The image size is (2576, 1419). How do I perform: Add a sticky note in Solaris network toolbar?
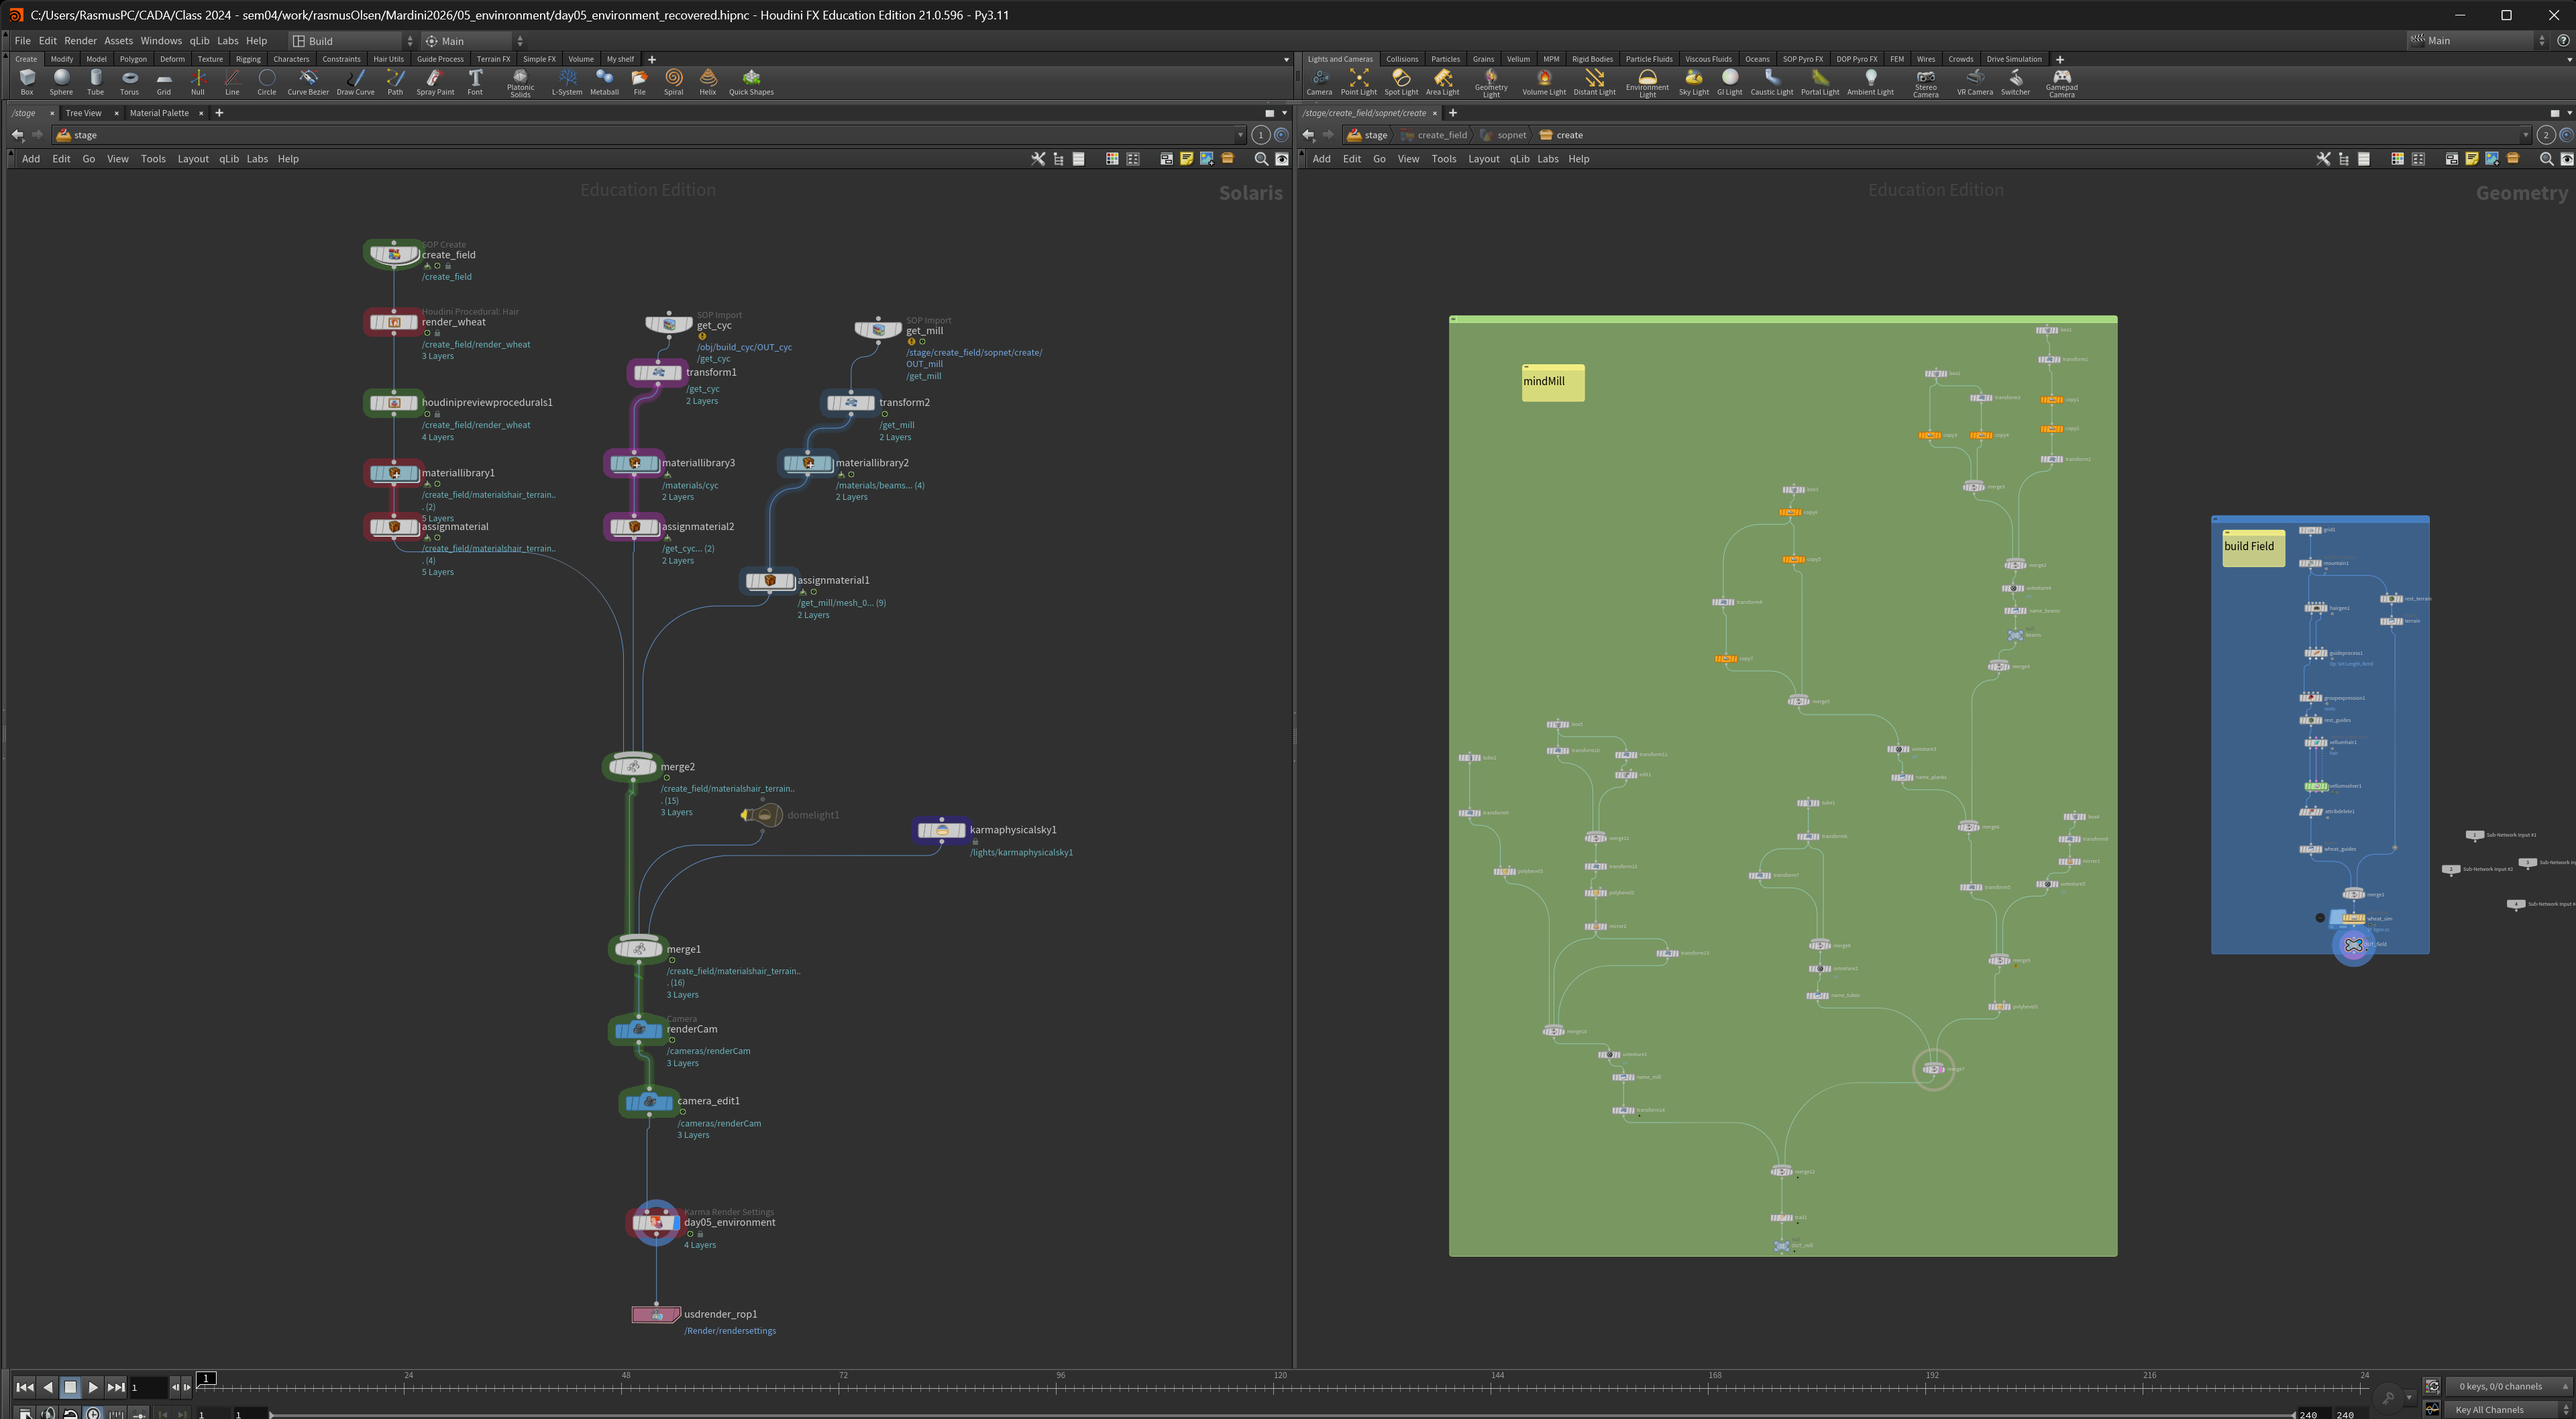(1186, 159)
